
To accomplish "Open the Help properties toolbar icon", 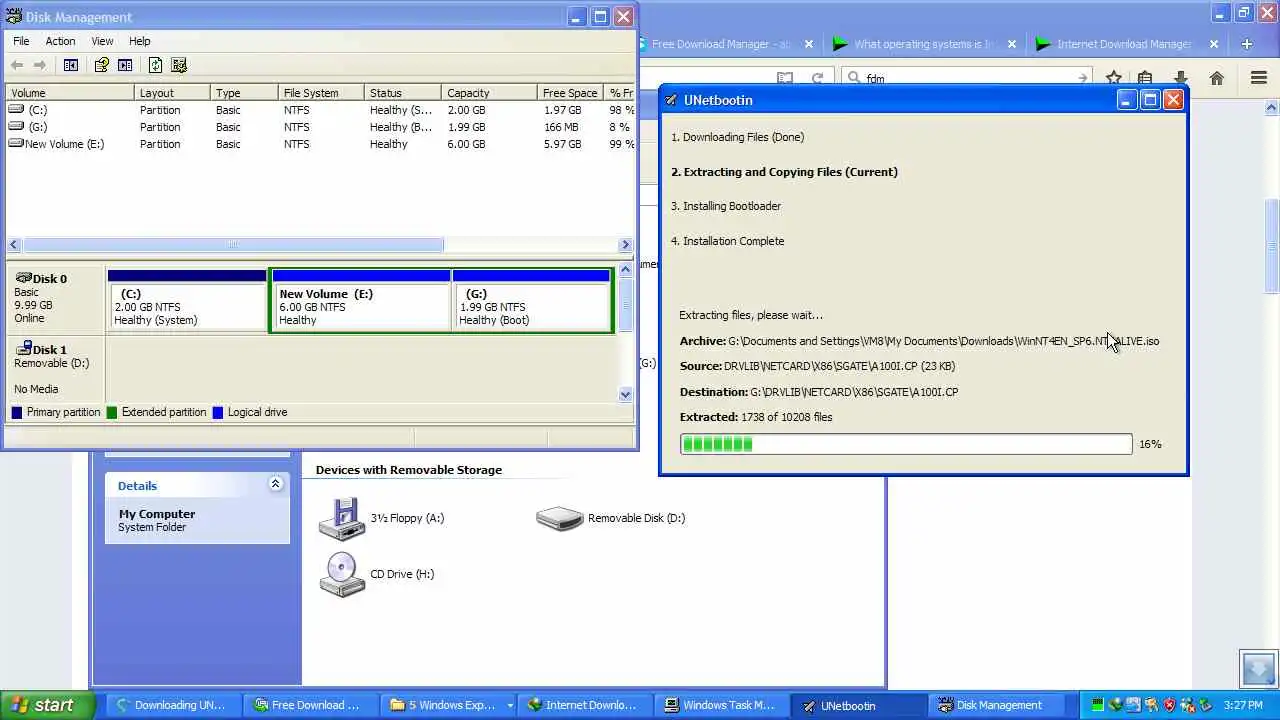I will [x=101, y=65].
